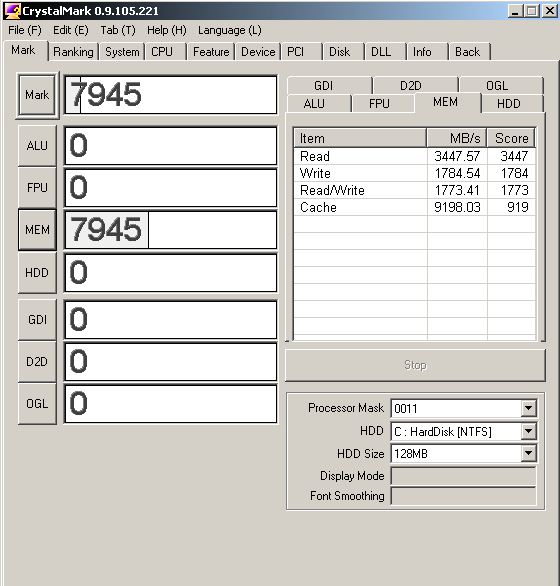Switch to the Device tab

(x=258, y=52)
